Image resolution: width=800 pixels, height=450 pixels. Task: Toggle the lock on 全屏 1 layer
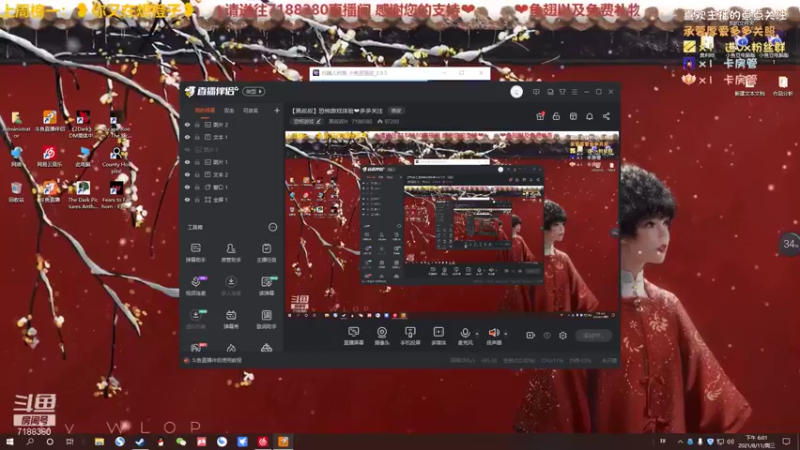coord(197,199)
